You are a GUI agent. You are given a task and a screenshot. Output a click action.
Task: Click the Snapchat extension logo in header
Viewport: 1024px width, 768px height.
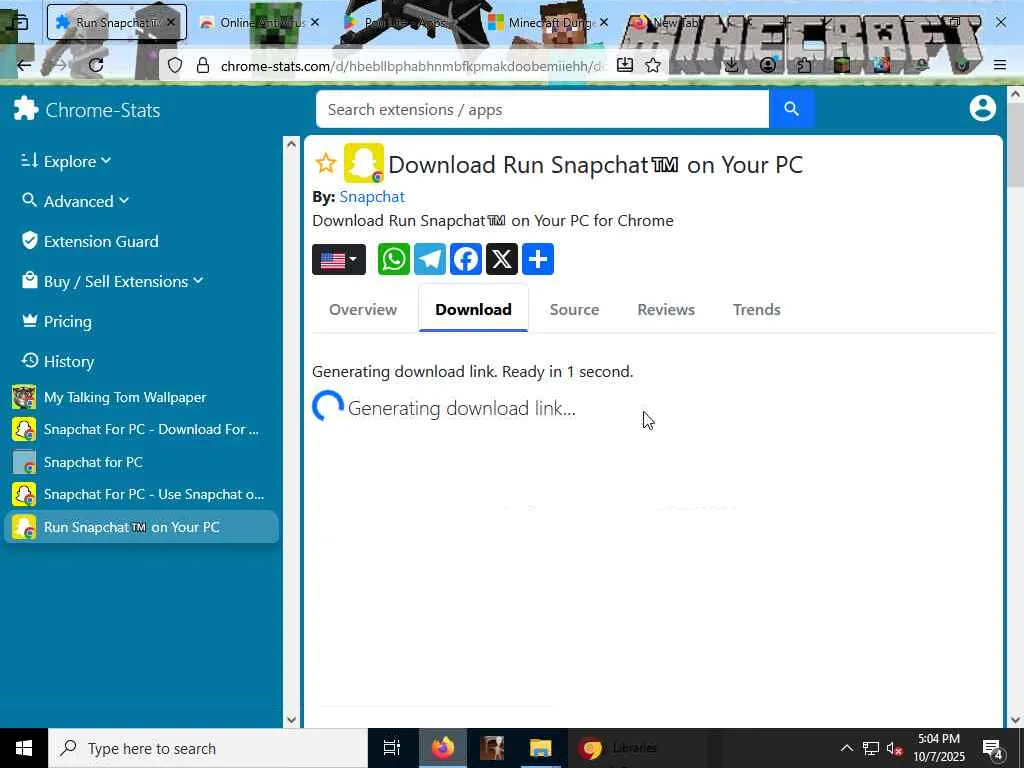point(364,163)
